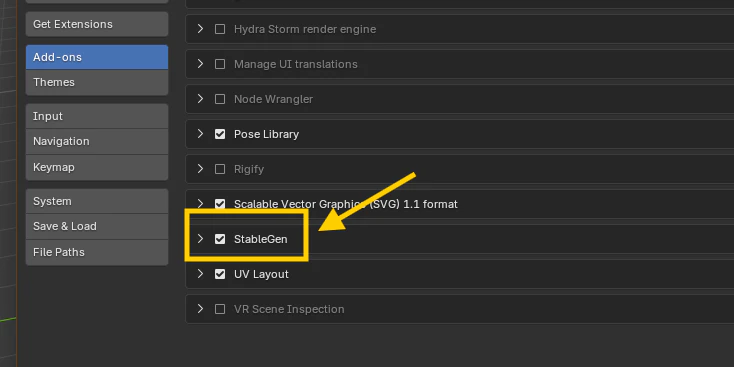Screen dimensions: 734x367
Task: Open the Get Extensions section
Action: [97, 24]
